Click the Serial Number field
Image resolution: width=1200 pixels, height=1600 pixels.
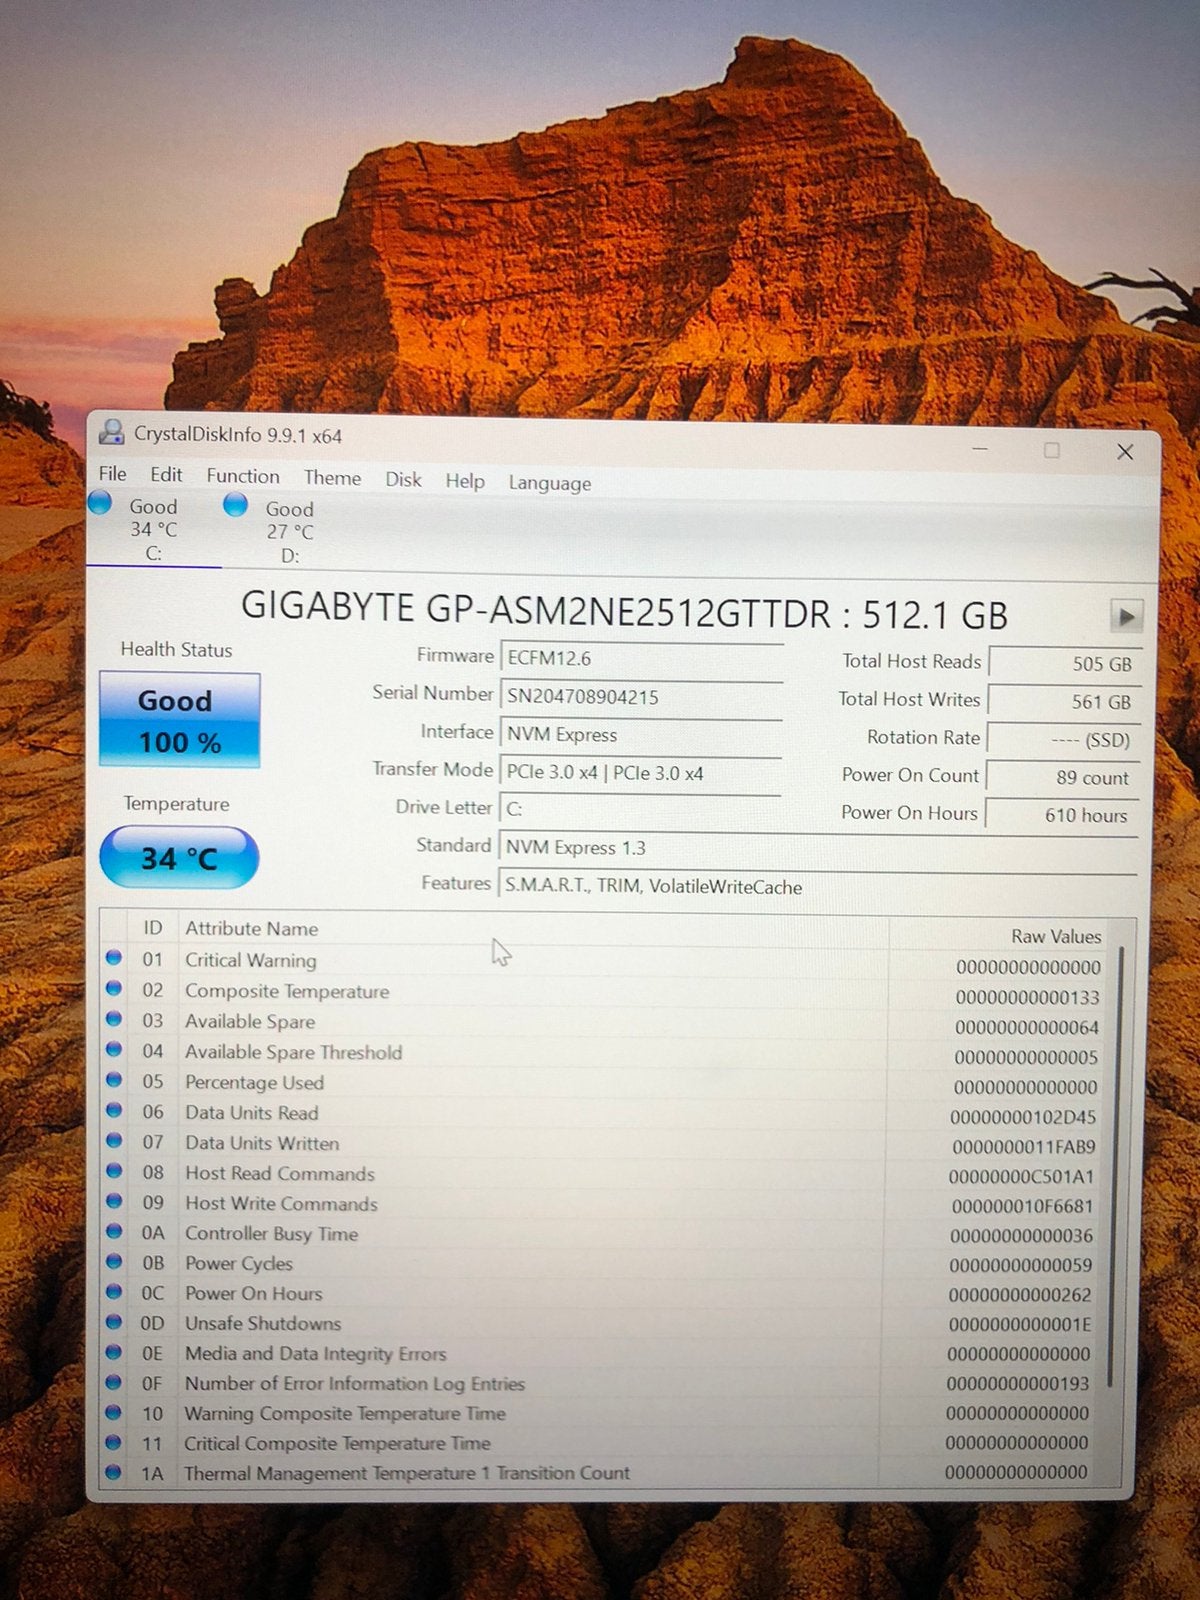click(641, 697)
